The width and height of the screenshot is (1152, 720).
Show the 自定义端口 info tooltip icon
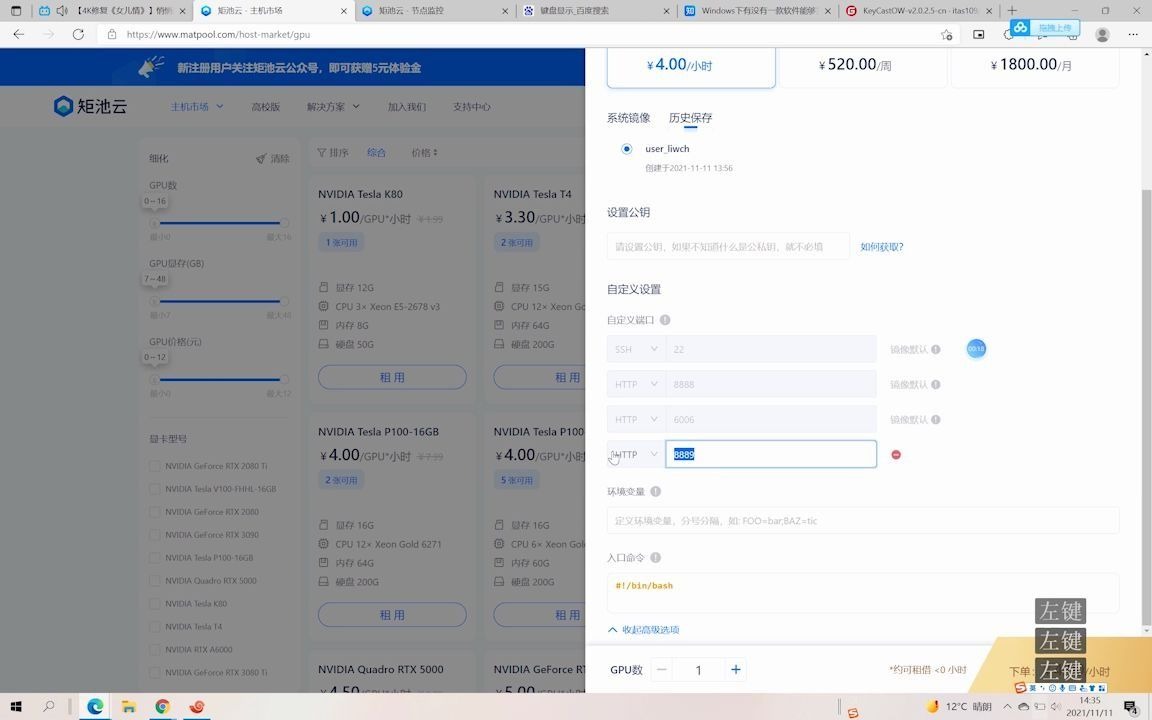665,320
